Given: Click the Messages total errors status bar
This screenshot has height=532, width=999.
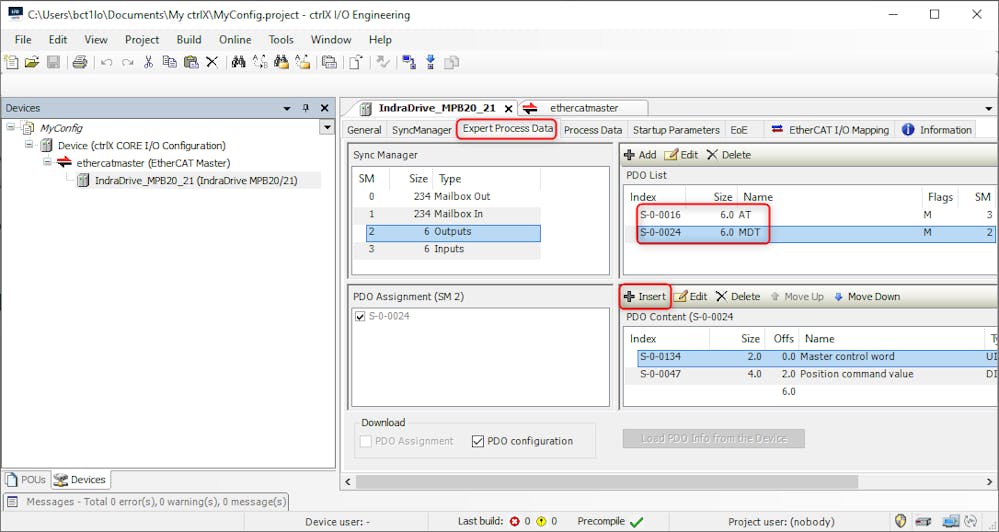Looking at the screenshot, I should point(147,501).
